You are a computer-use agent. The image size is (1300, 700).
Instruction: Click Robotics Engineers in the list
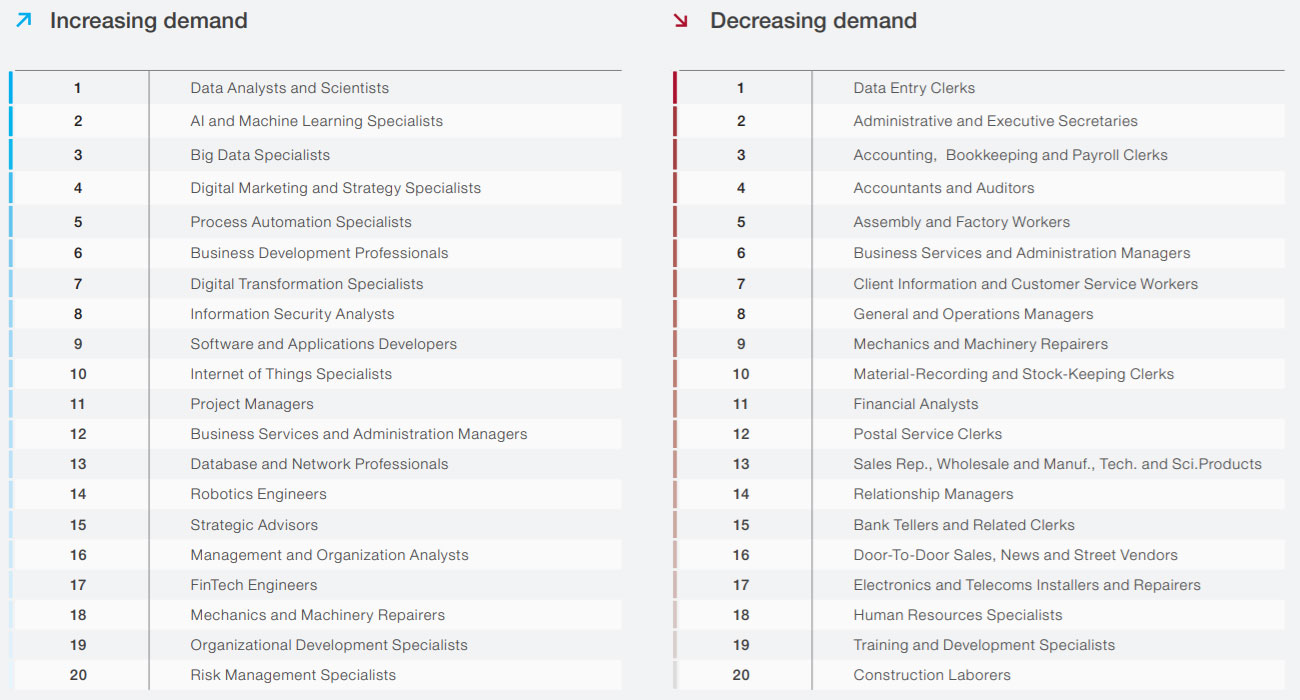pyautogui.click(x=258, y=494)
